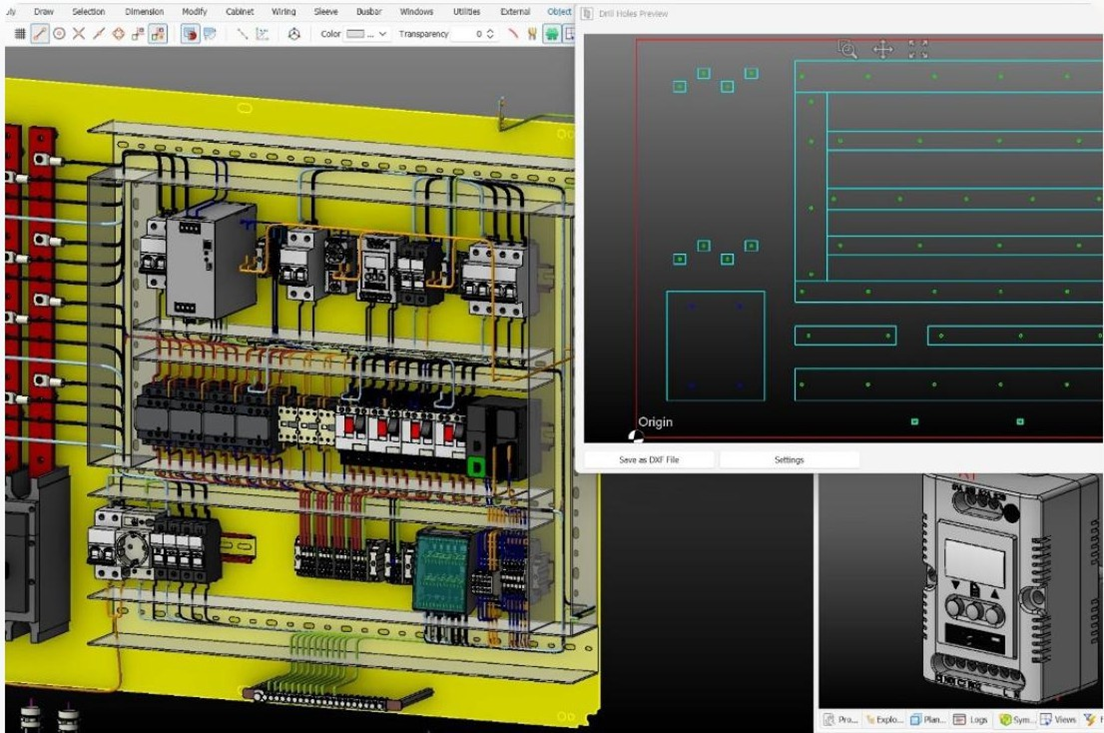Viewport: 1104px width, 733px height.
Task: Click the fit-to-extents icon in preview
Action: point(918,49)
